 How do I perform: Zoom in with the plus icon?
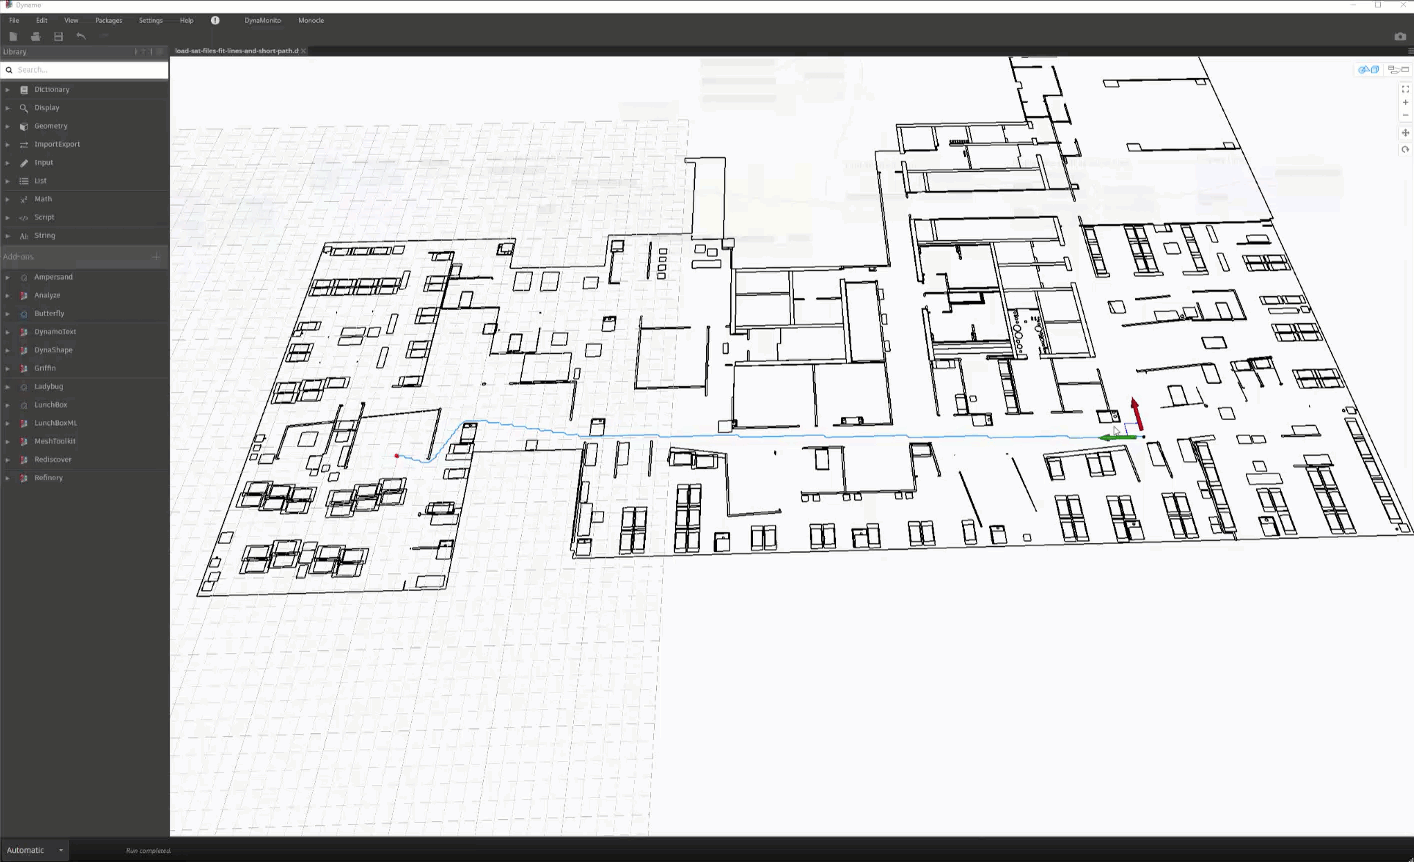tap(1405, 102)
